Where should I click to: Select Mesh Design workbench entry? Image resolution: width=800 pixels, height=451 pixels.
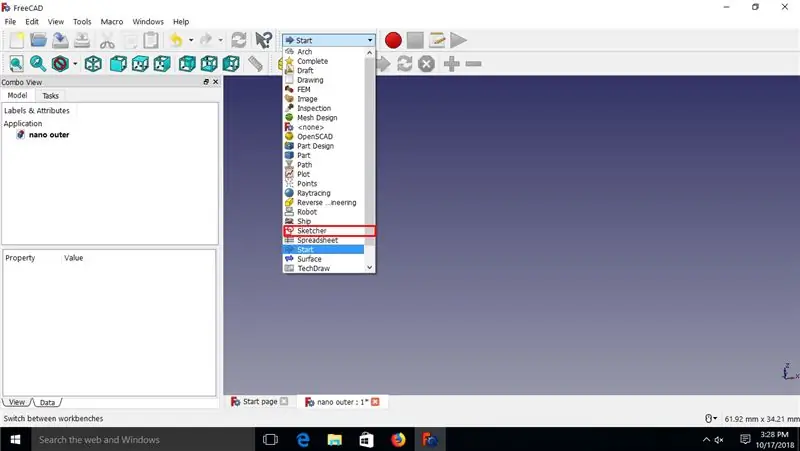(323, 117)
